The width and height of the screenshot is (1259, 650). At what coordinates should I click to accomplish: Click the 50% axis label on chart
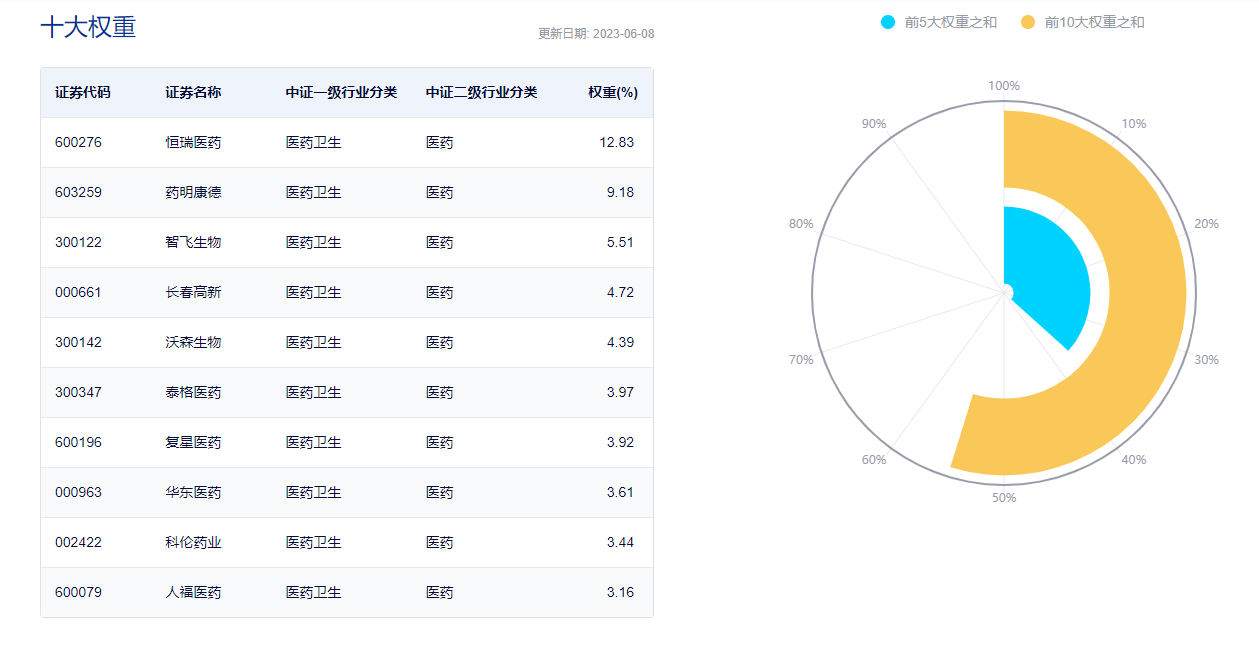tap(1004, 498)
